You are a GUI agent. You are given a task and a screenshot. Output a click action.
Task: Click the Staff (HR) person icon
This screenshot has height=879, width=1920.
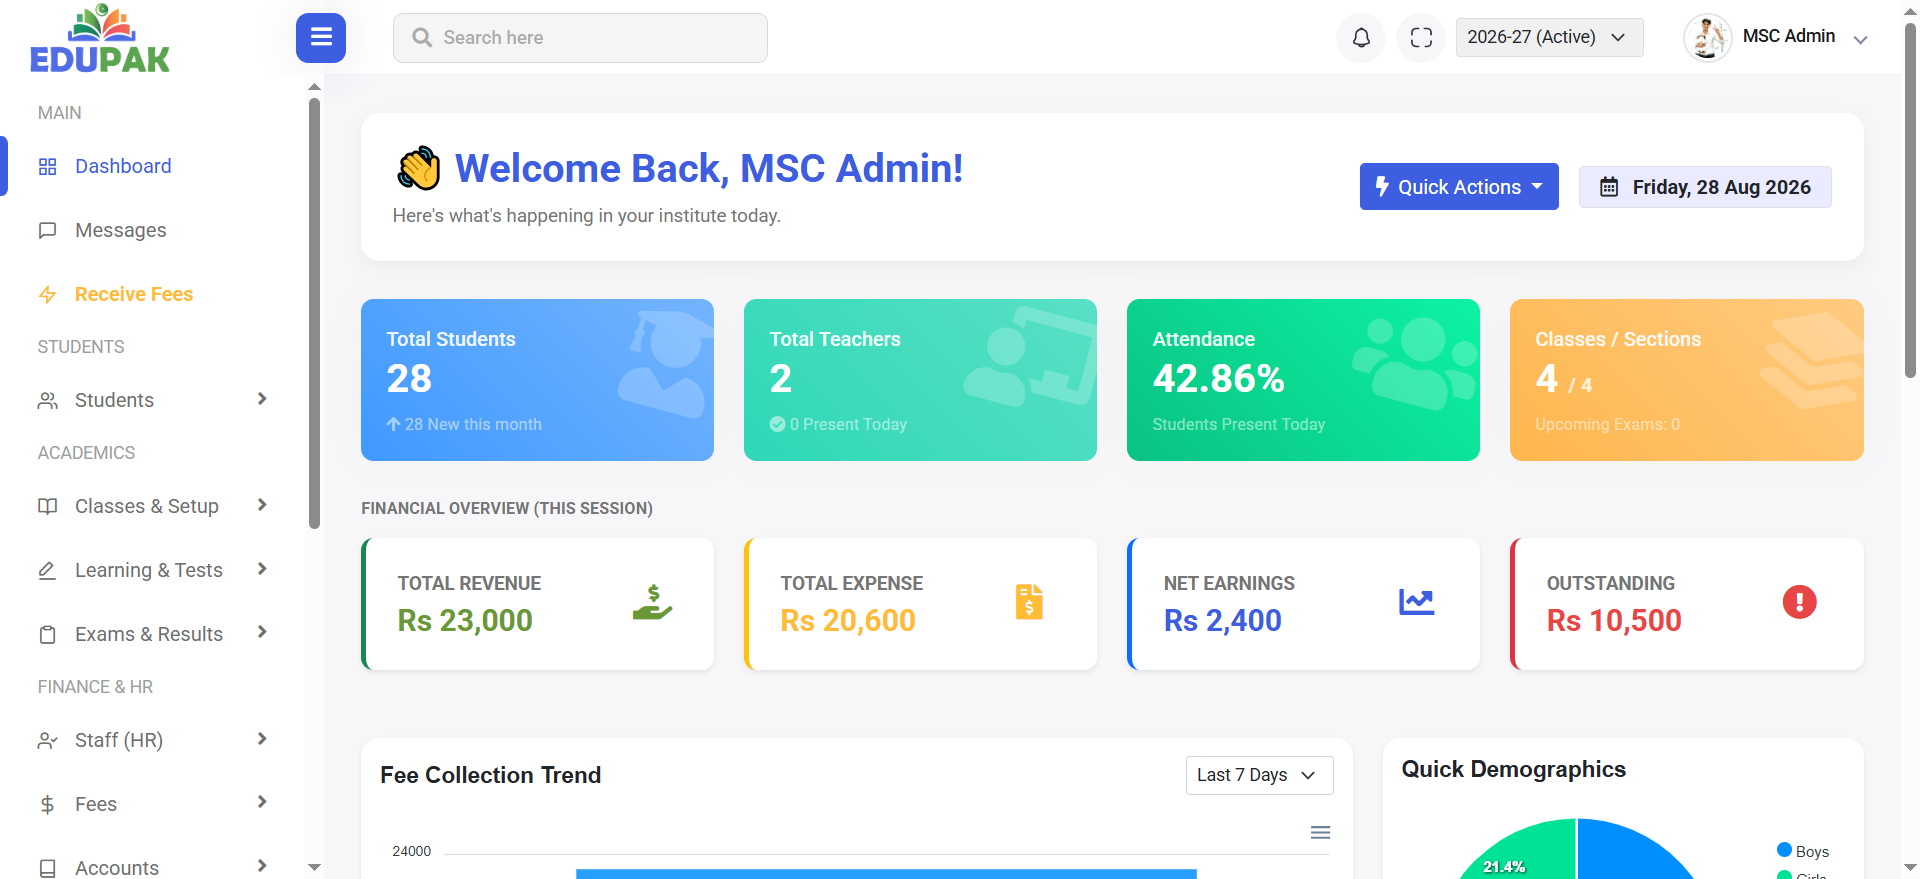coord(47,741)
